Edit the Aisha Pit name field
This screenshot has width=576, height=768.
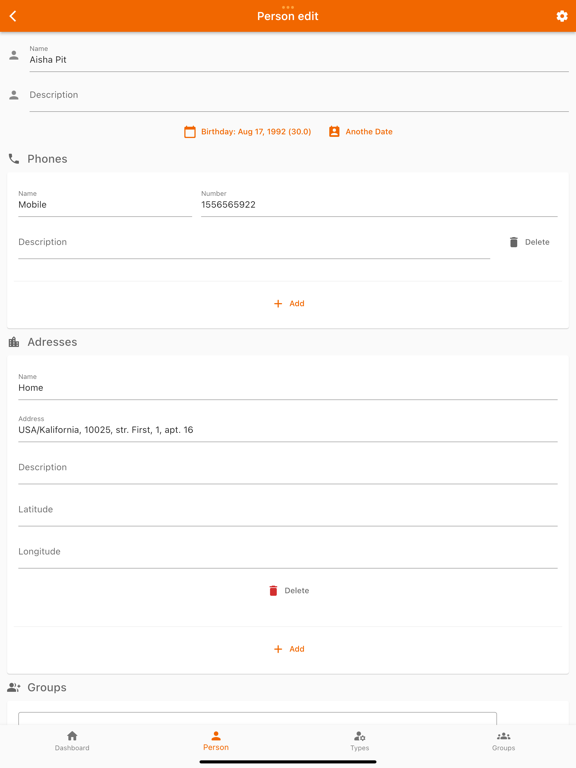pyautogui.click(x=299, y=58)
